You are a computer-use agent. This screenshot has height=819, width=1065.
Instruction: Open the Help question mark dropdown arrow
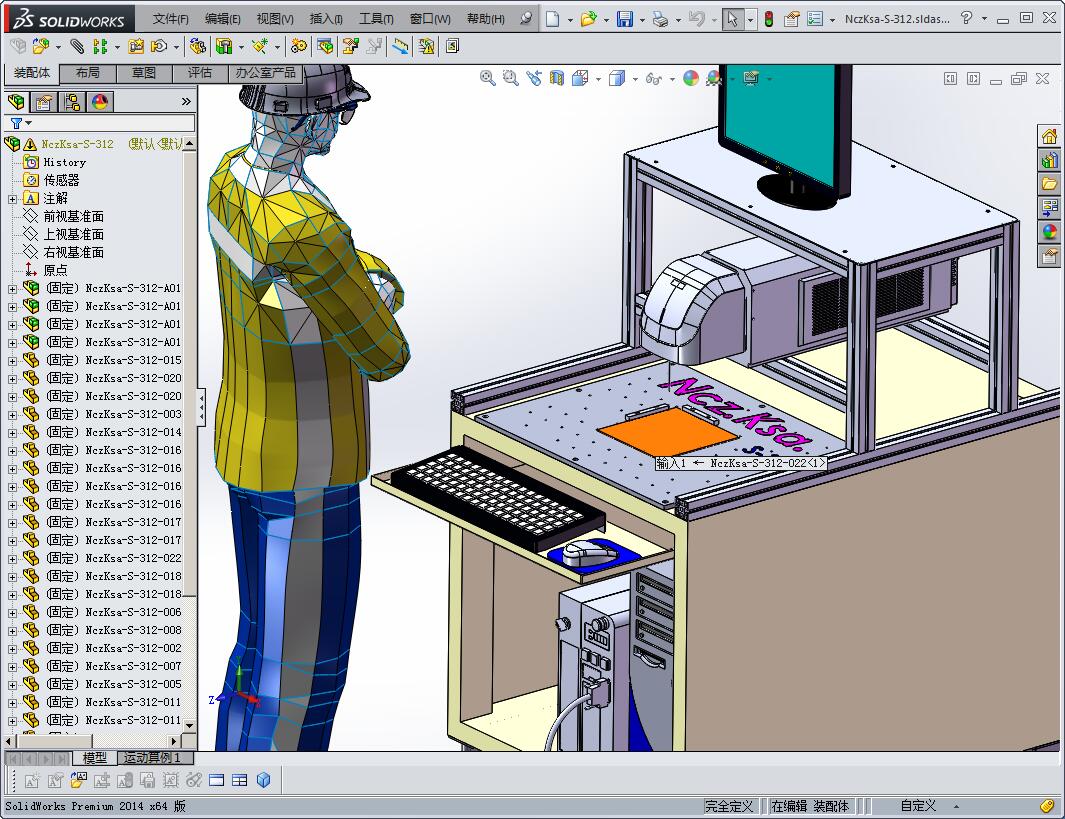point(984,19)
